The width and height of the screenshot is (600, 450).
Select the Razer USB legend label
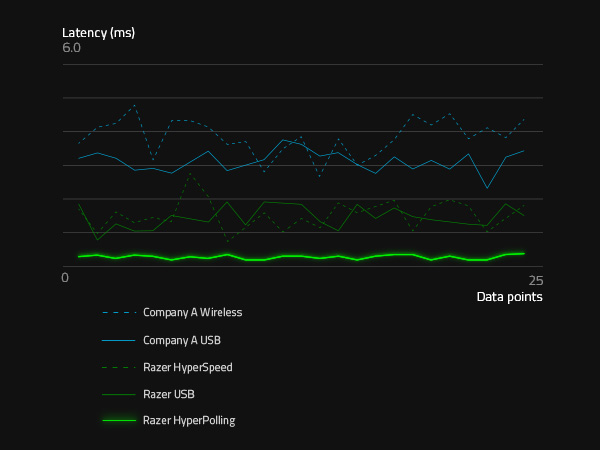coord(169,394)
